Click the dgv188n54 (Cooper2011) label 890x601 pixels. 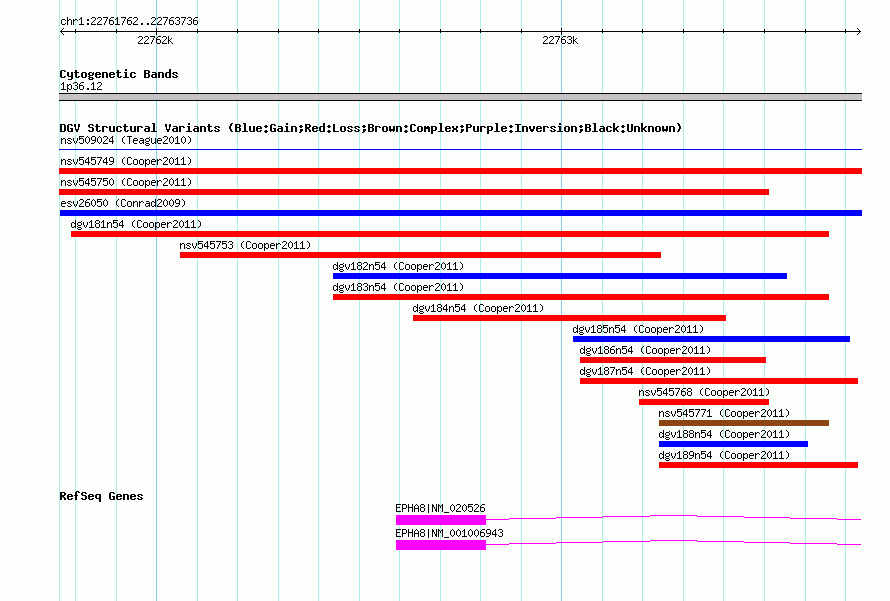click(724, 434)
